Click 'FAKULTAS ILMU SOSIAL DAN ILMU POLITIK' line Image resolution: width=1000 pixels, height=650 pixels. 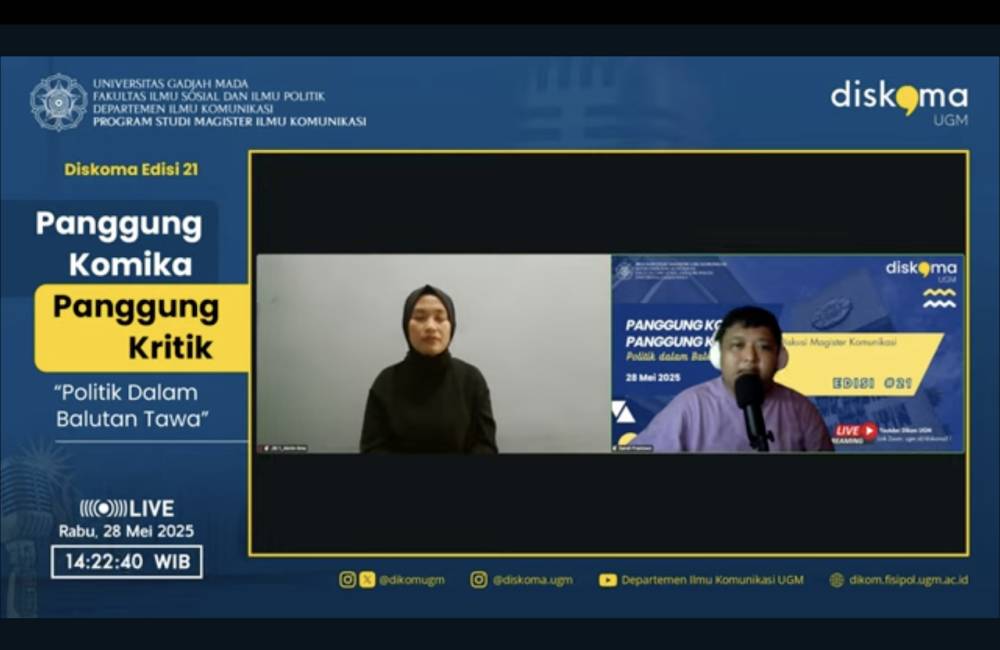(x=209, y=96)
